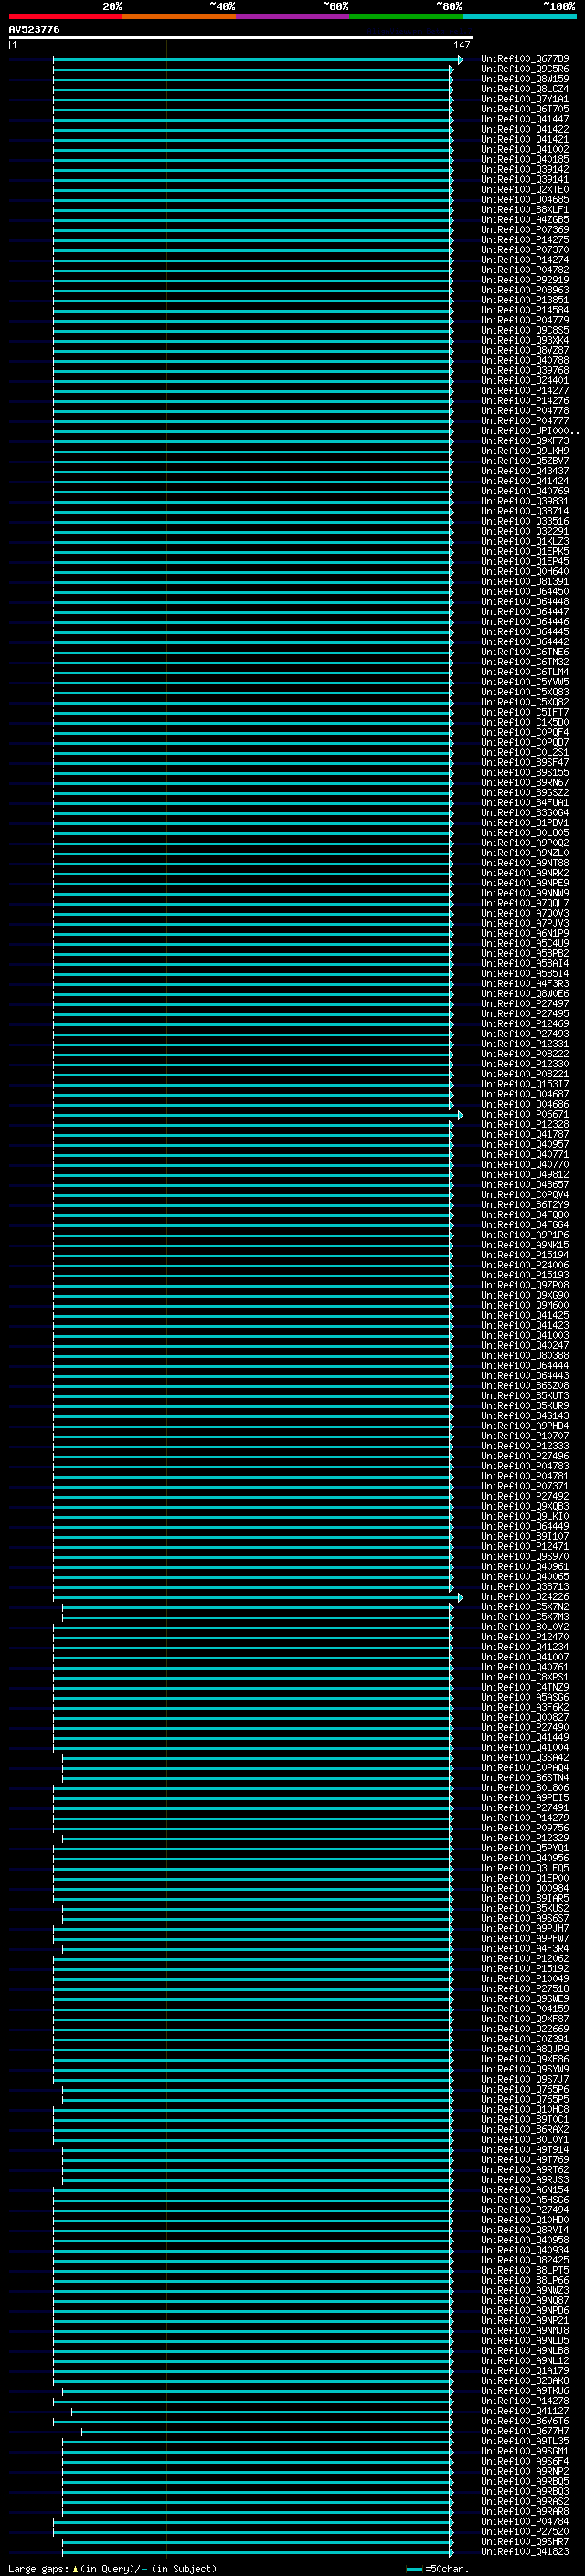The image size is (585, 2576).
Task: Open hit UniRef100_Q9C5R6
Action: tap(525, 69)
